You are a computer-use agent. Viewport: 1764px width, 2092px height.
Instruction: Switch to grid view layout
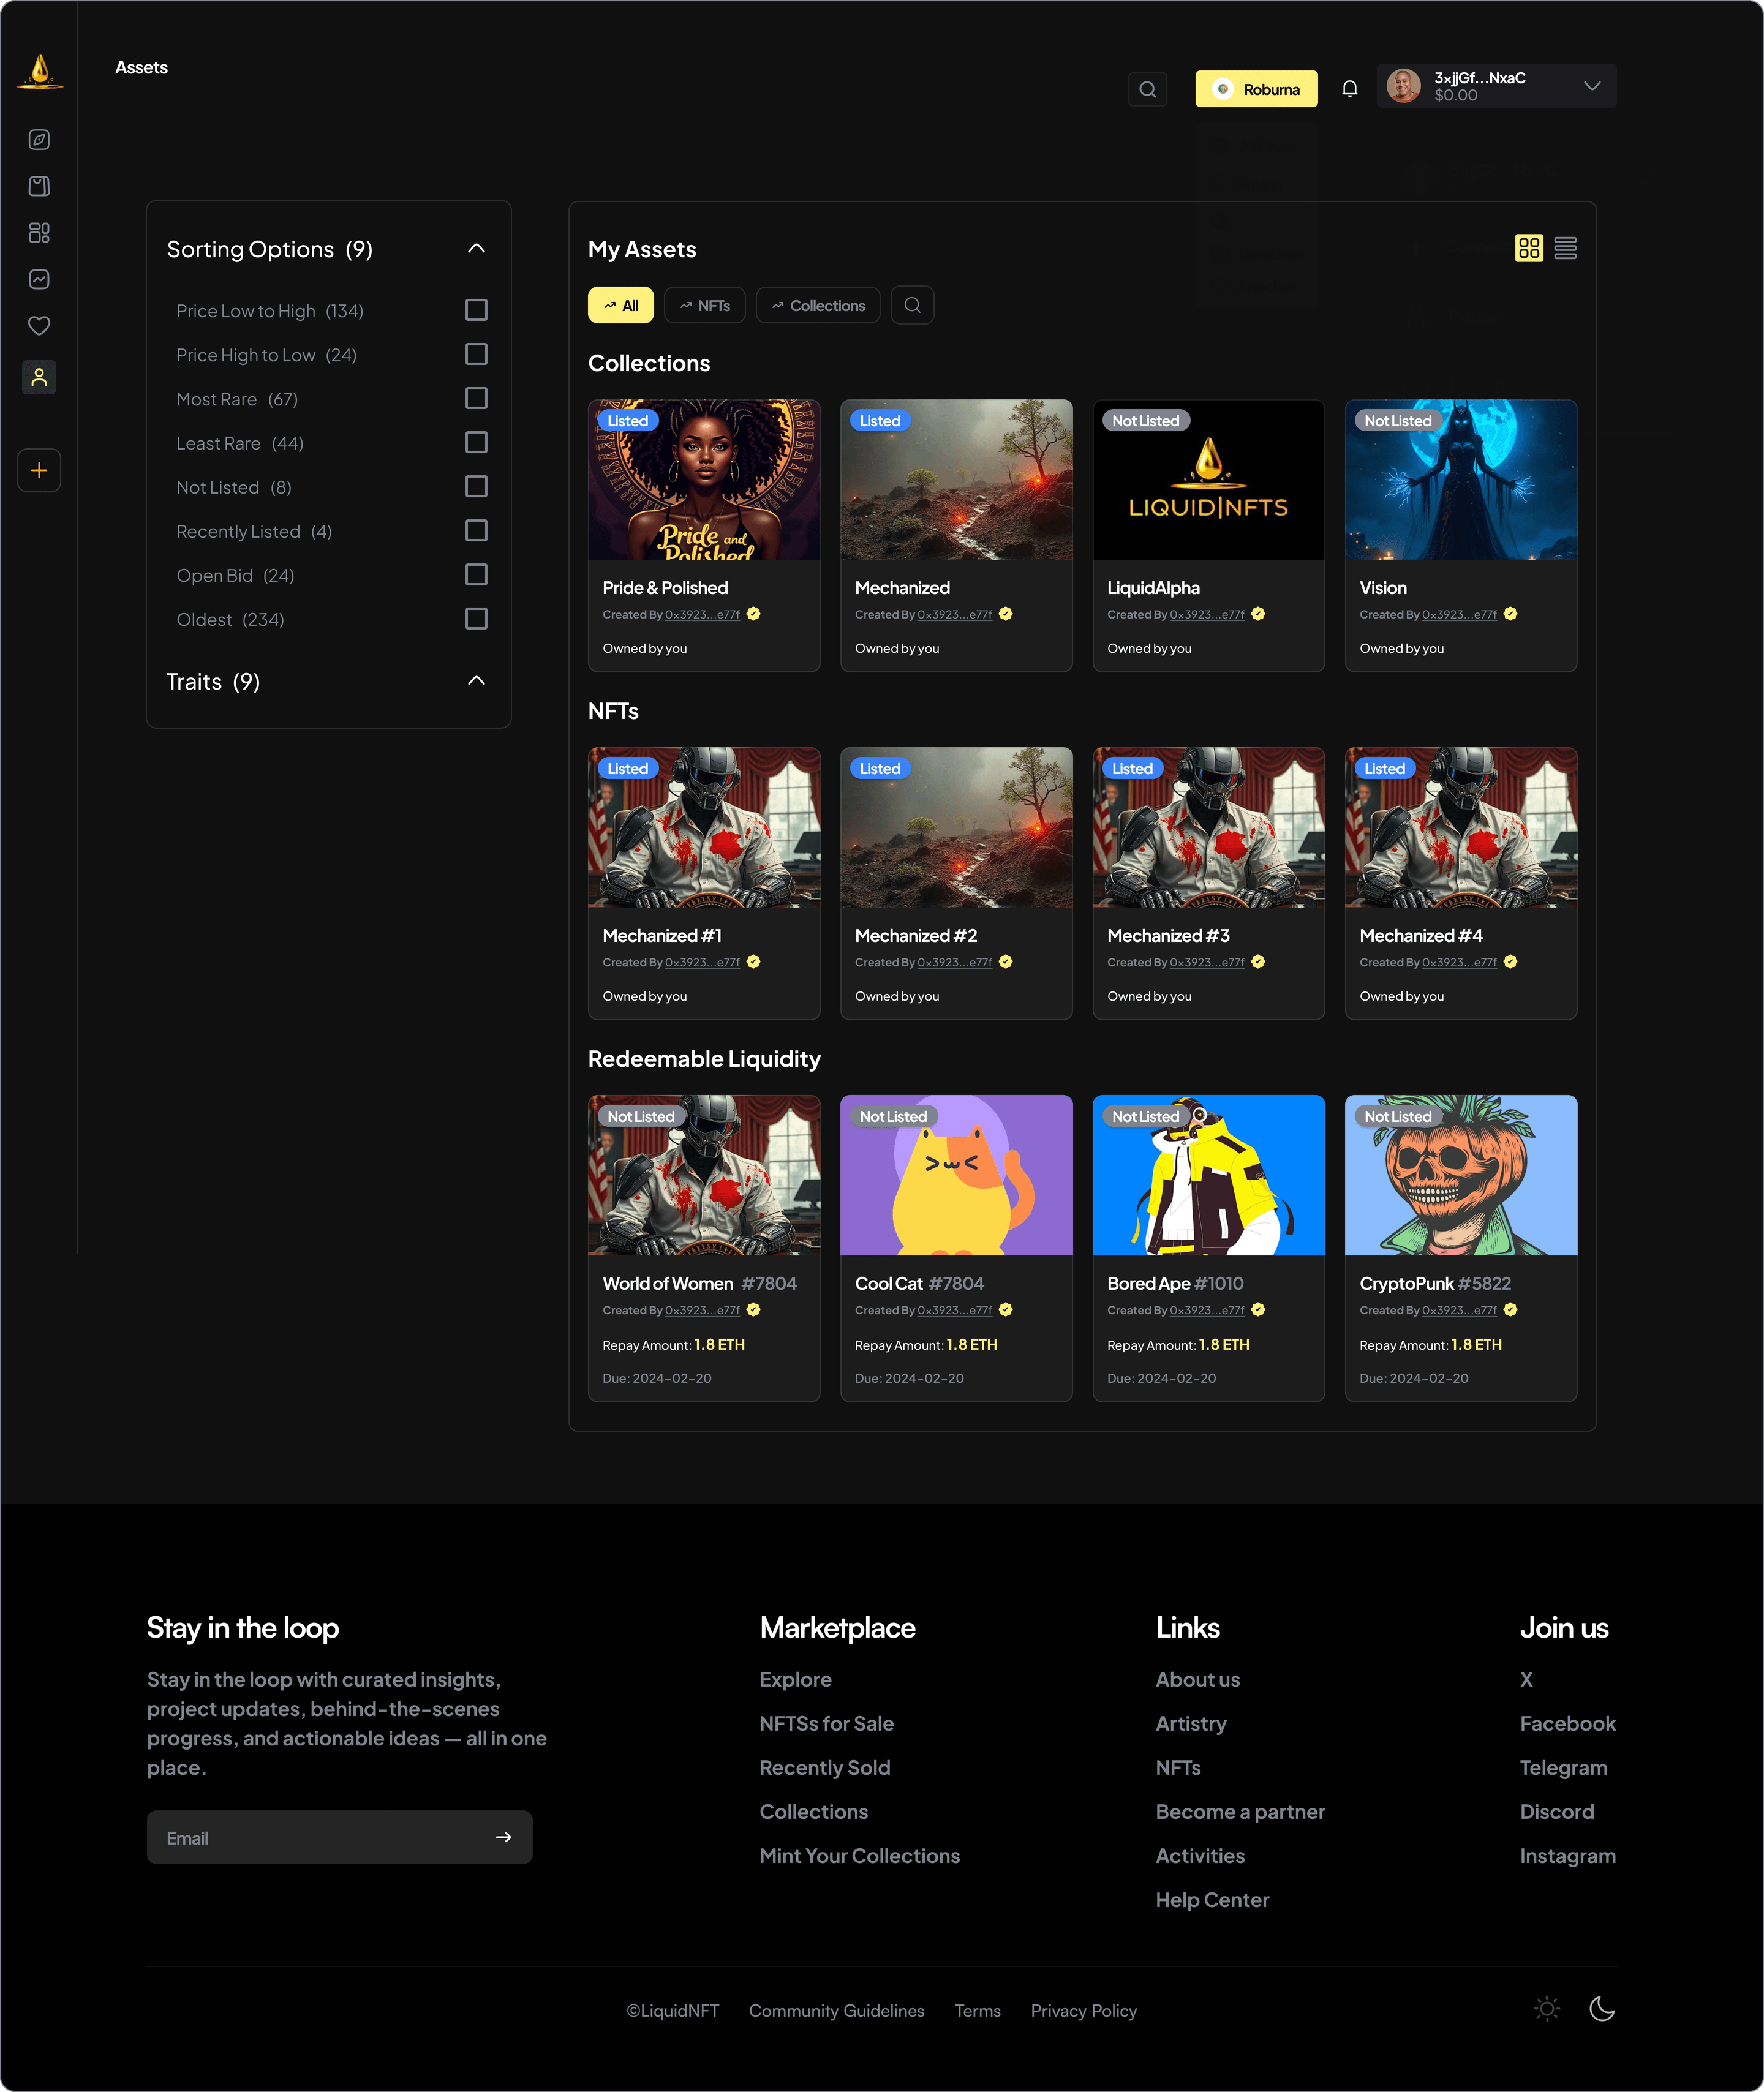[1529, 248]
